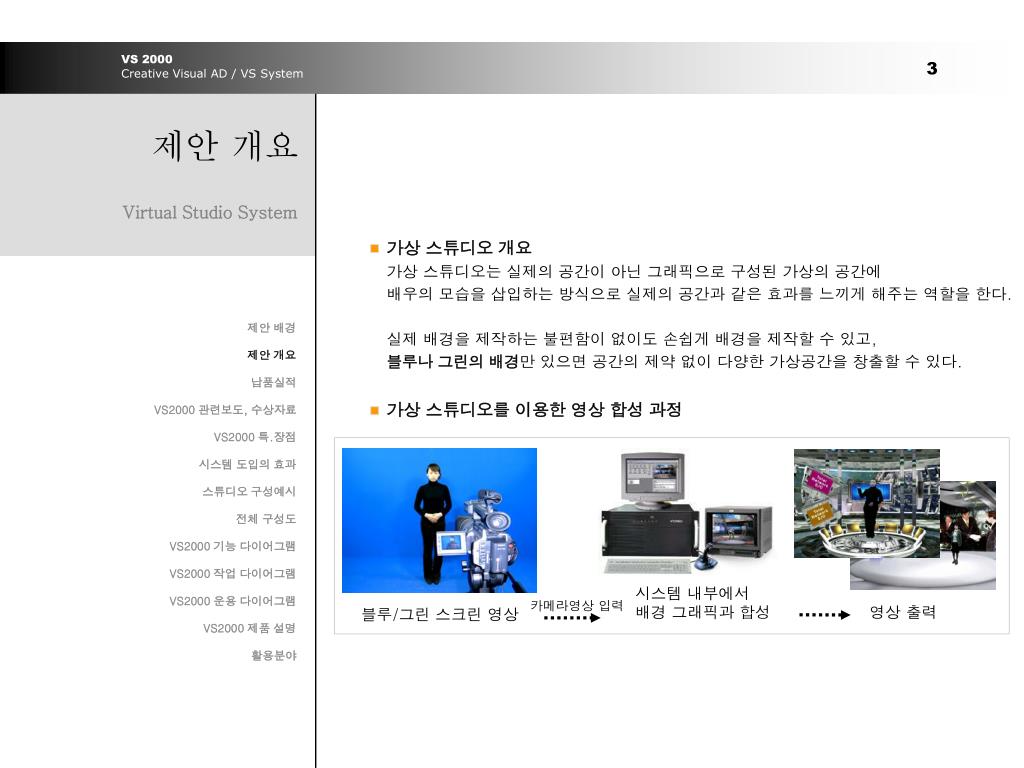Select the heading 가상 스튜디오 개요

pos(459,248)
